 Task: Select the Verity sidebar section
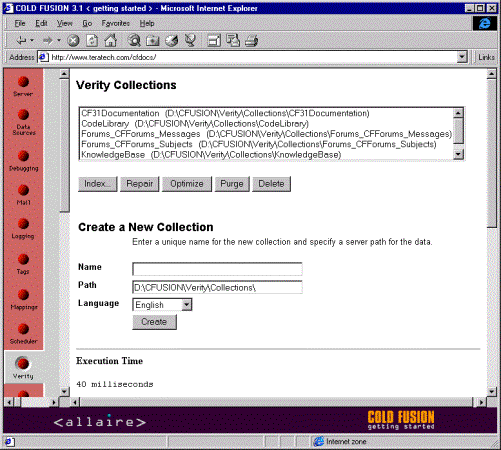pos(23,368)
